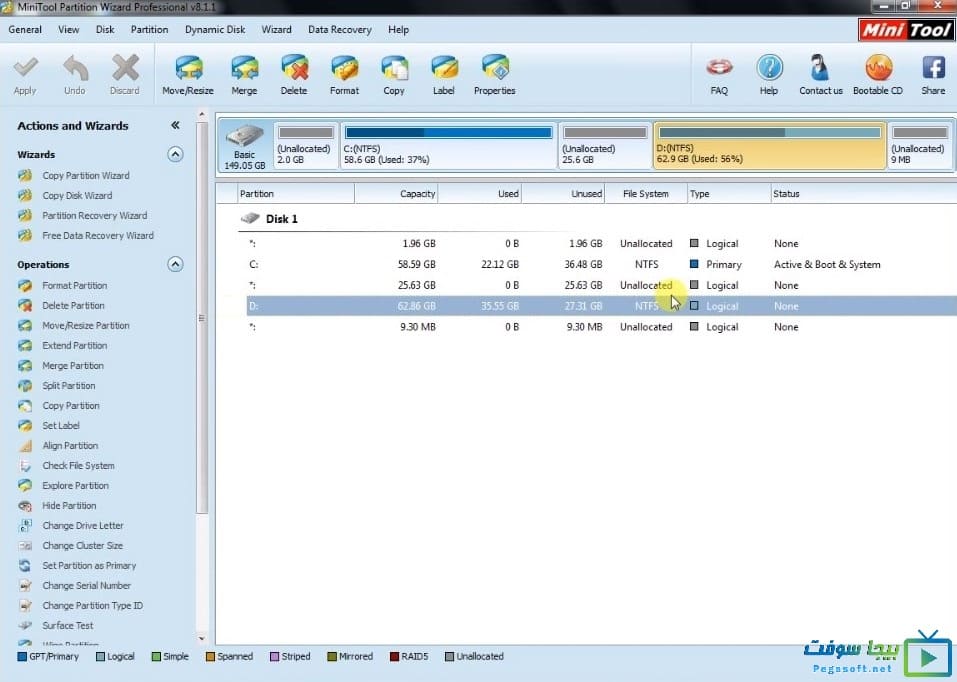Viewport: 957px width, 682px height.
Task: Click the Delete toolbar icon
Action: tap(294, 68)
